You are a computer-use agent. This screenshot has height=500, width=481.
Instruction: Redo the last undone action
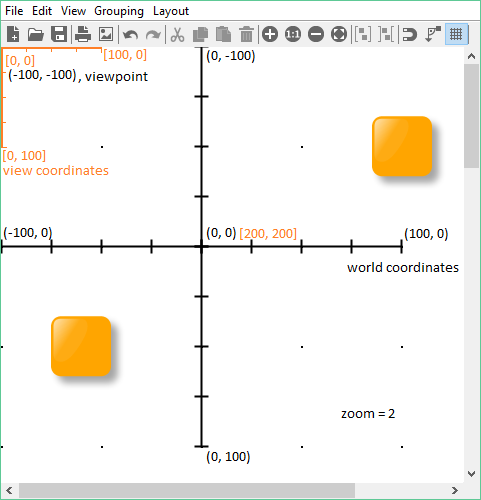(x=153, y=35)
